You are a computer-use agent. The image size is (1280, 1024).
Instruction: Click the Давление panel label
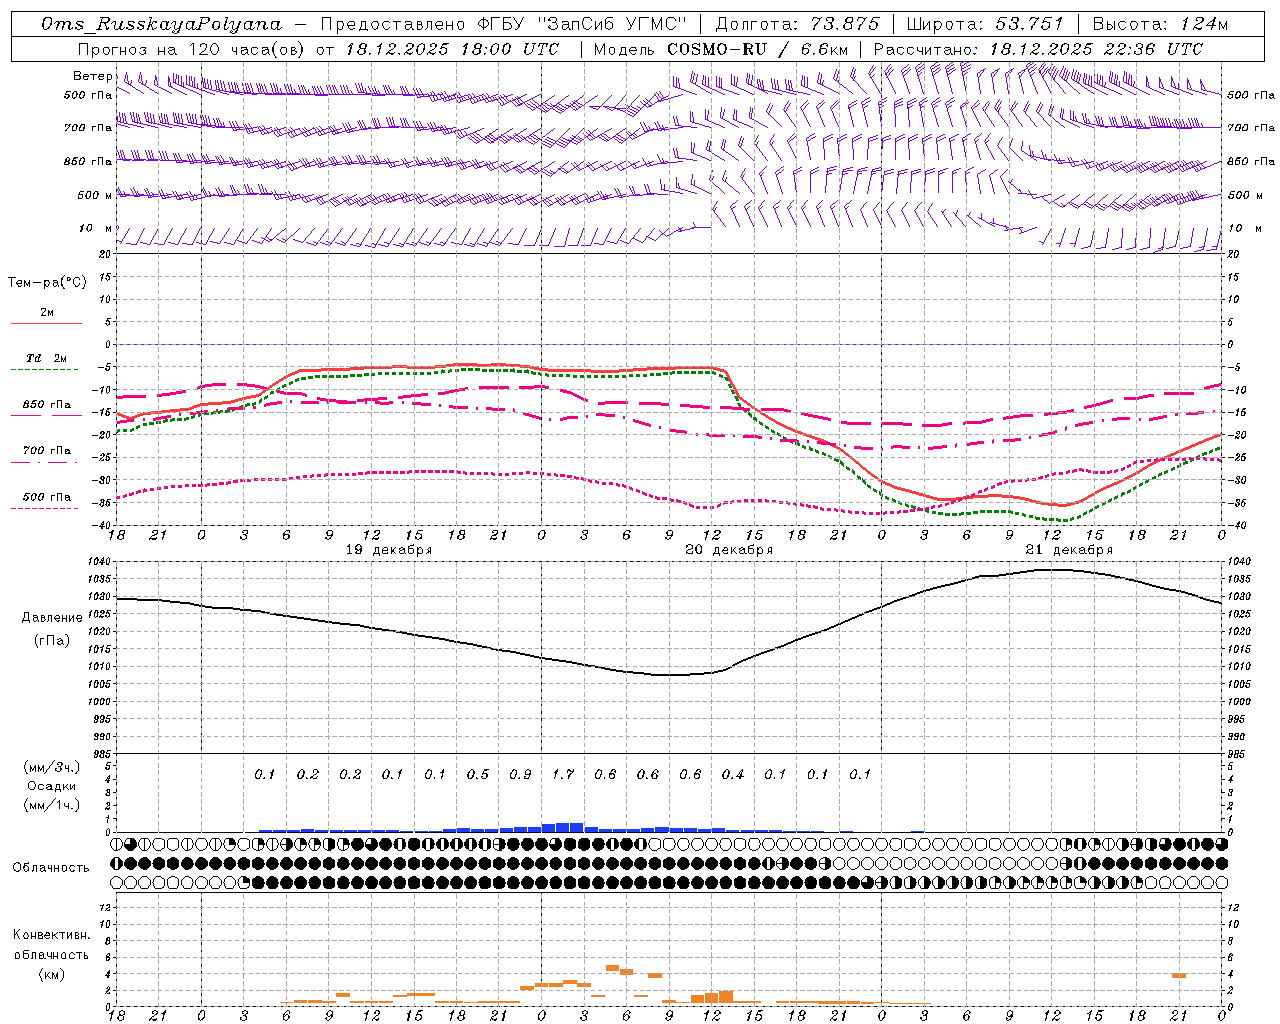tap(52, 618)
